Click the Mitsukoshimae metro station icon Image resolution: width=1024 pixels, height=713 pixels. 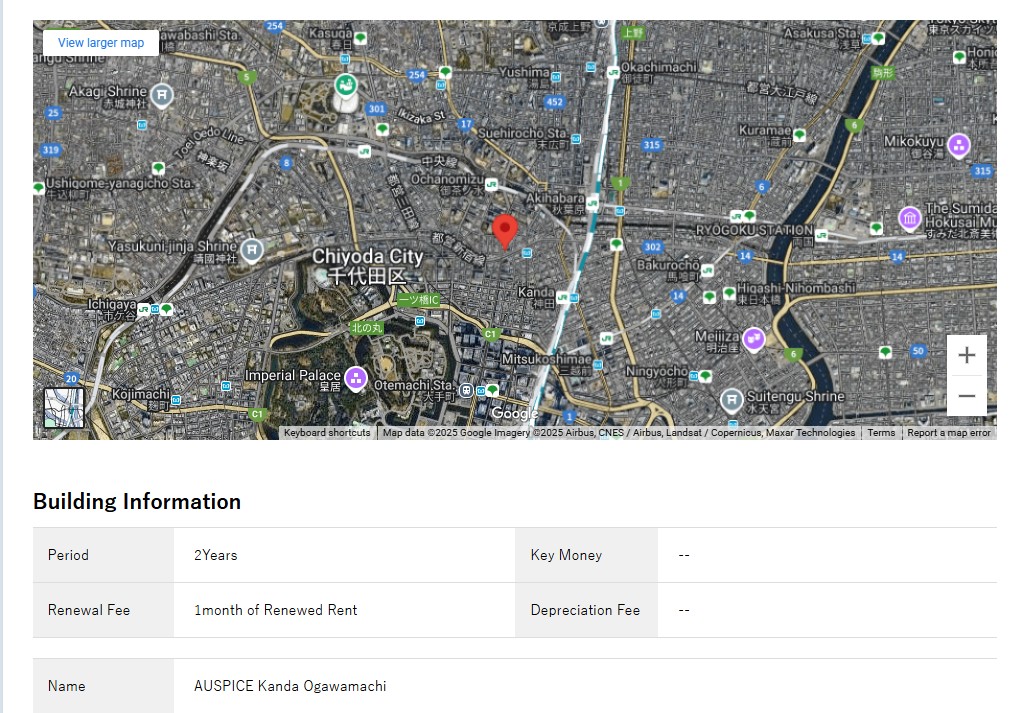pyautogui.click(x=598, y=365)
